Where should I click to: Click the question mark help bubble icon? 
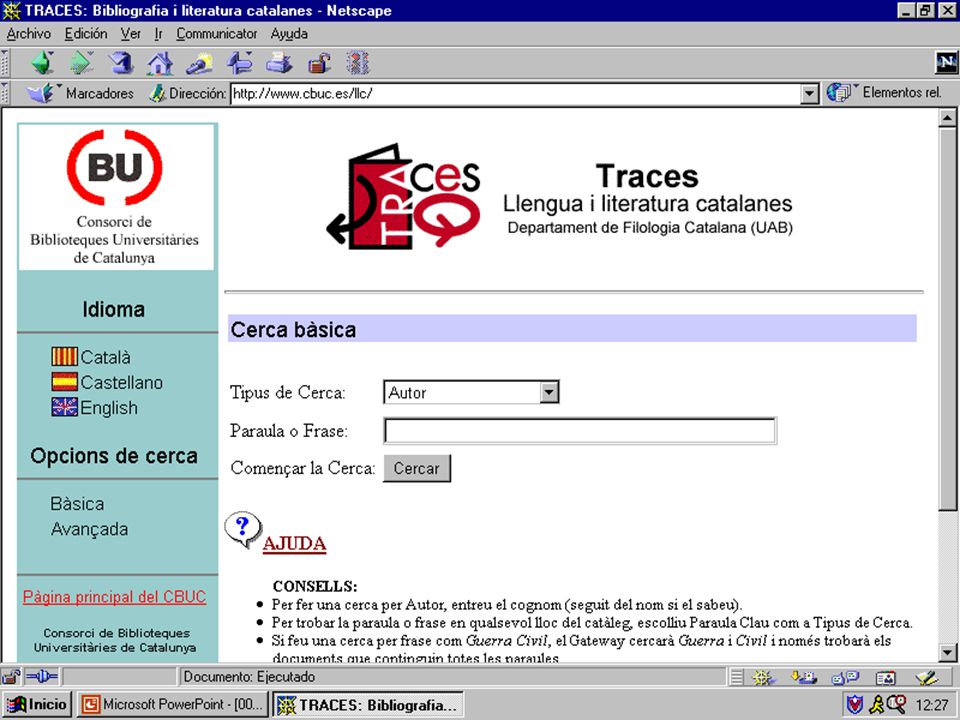pos(243,529)
